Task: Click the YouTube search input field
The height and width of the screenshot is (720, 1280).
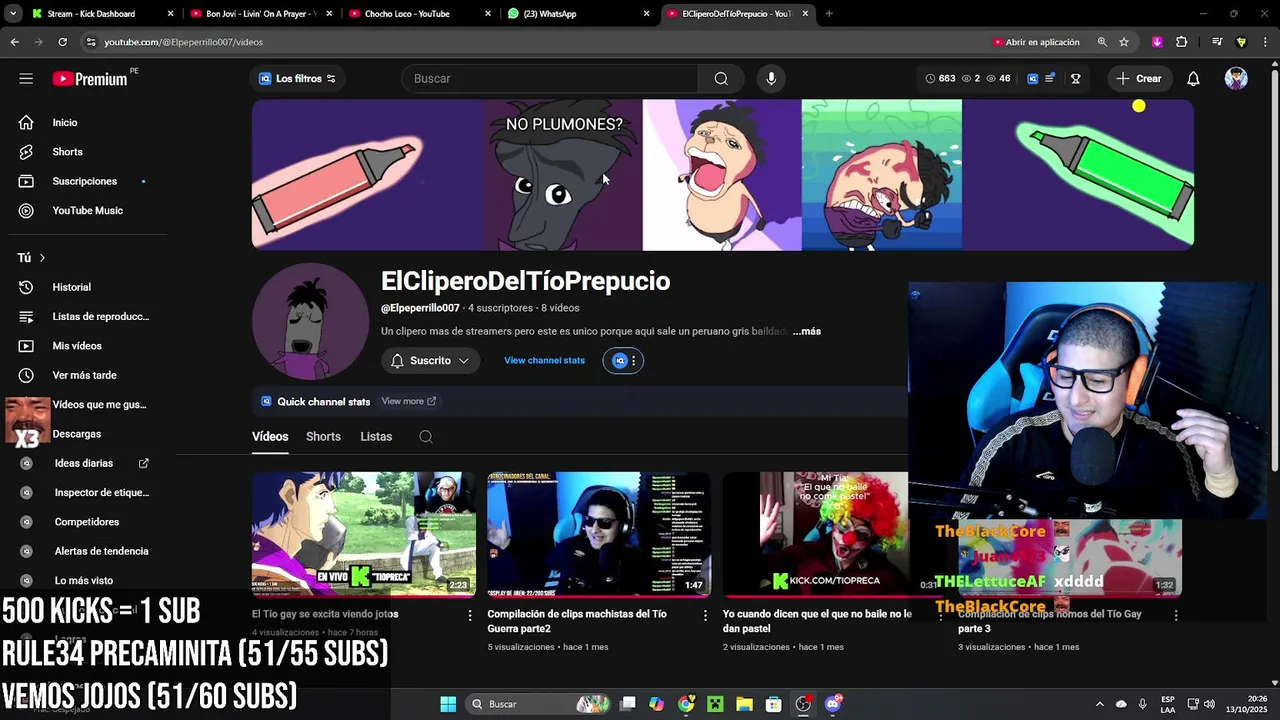Action: tap(550, 78)
